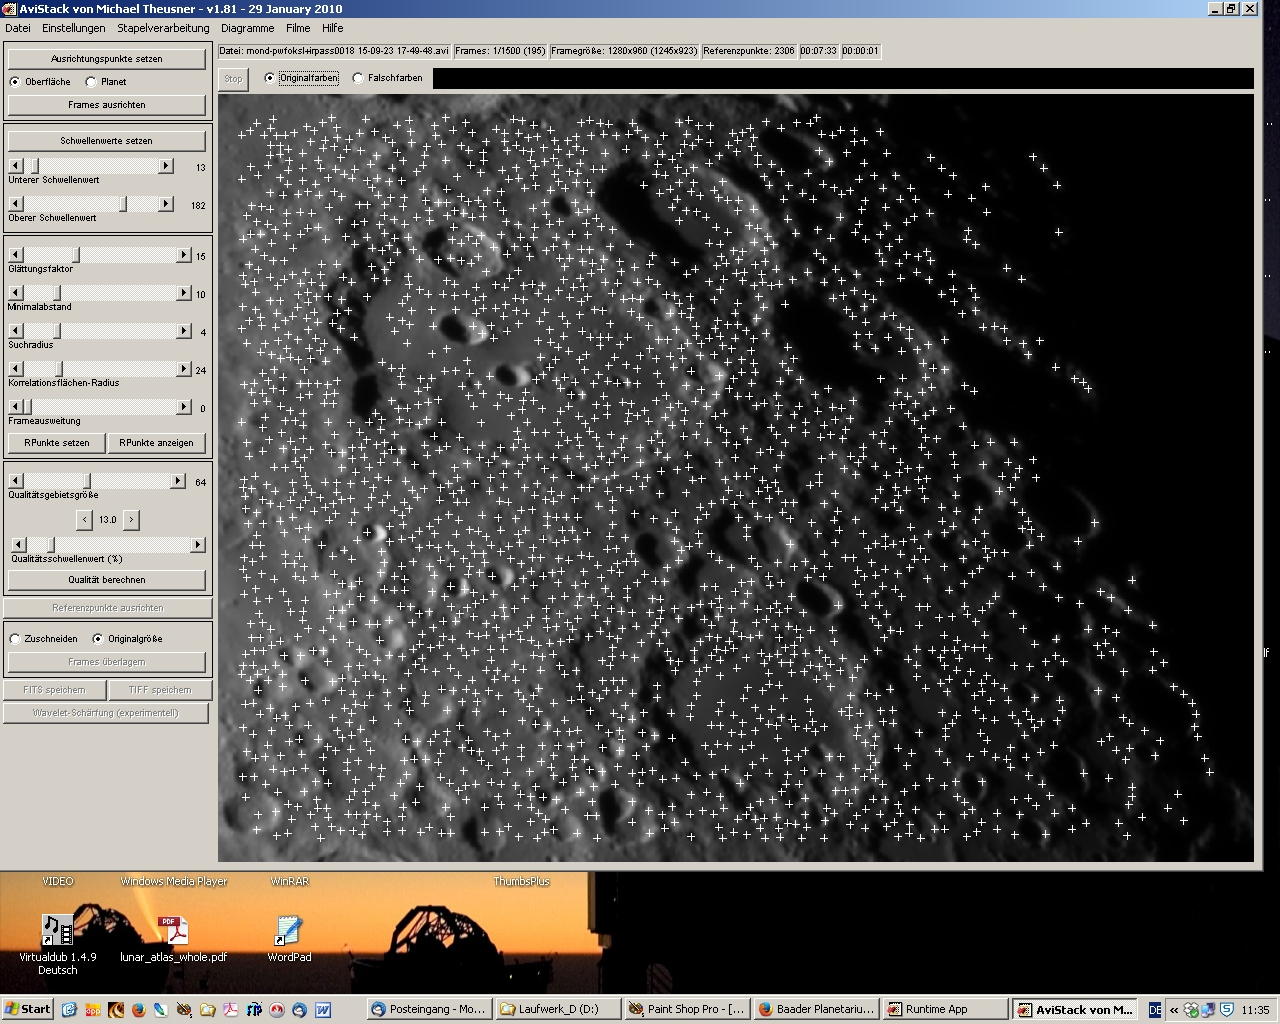Launch Firefox from quick launch bar

(x=138, y=1010)
